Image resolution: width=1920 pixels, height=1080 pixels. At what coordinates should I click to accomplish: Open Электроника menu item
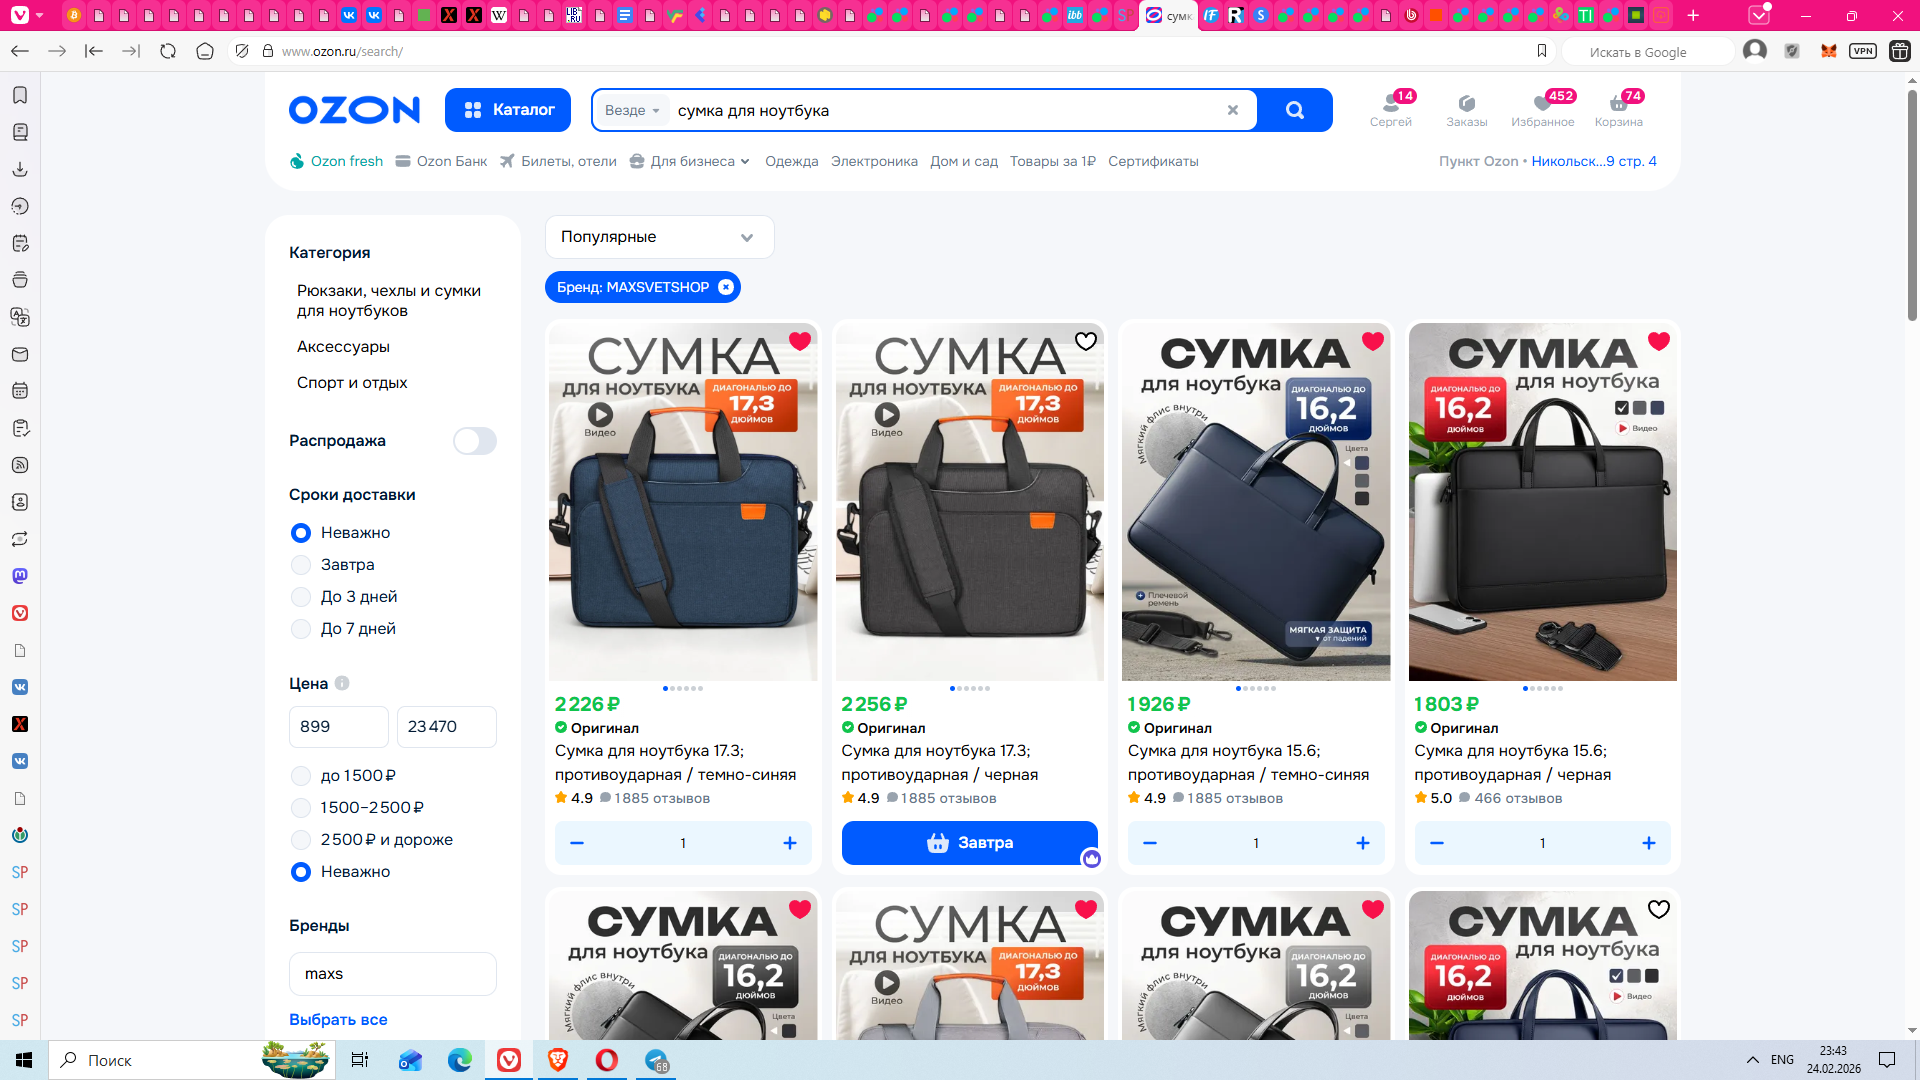[x=874, y=161]
